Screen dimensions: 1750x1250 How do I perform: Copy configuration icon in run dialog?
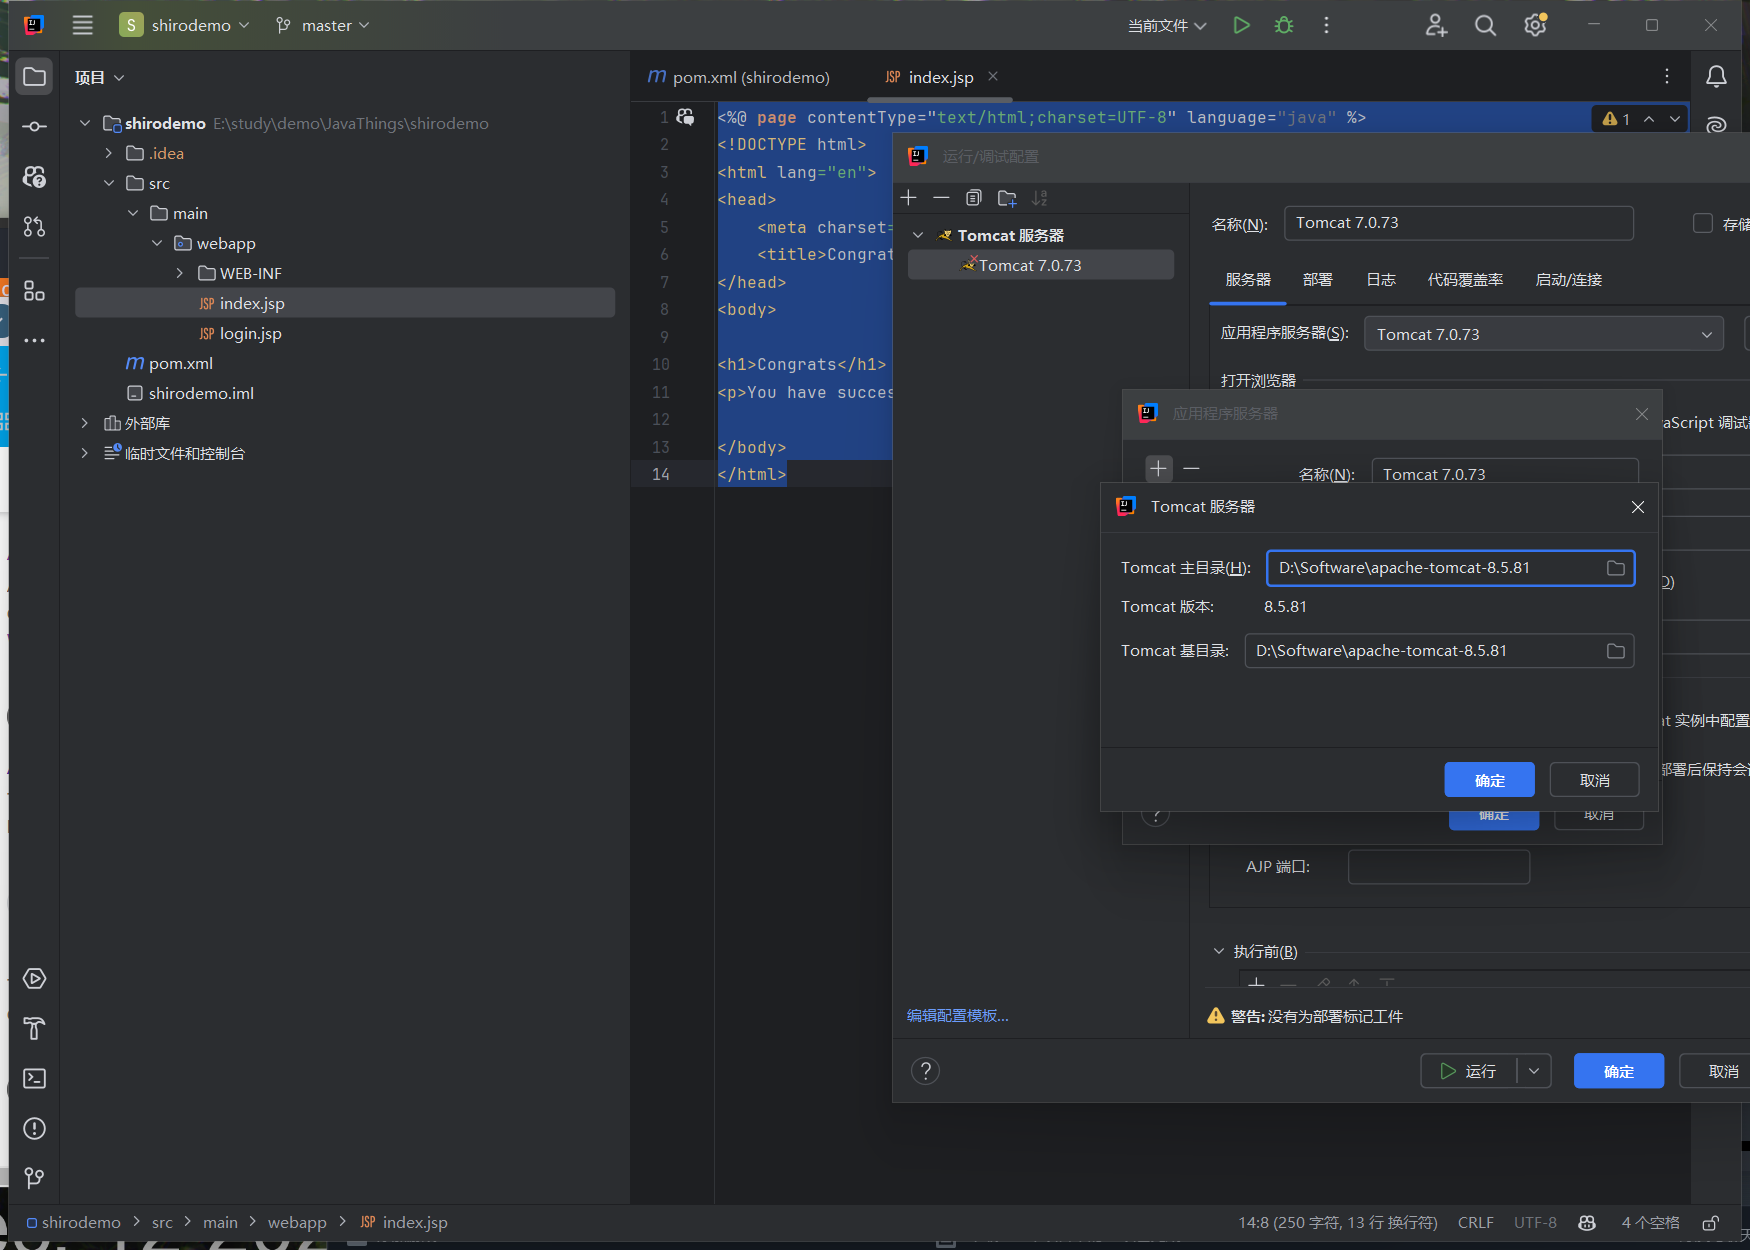point(974,198)
